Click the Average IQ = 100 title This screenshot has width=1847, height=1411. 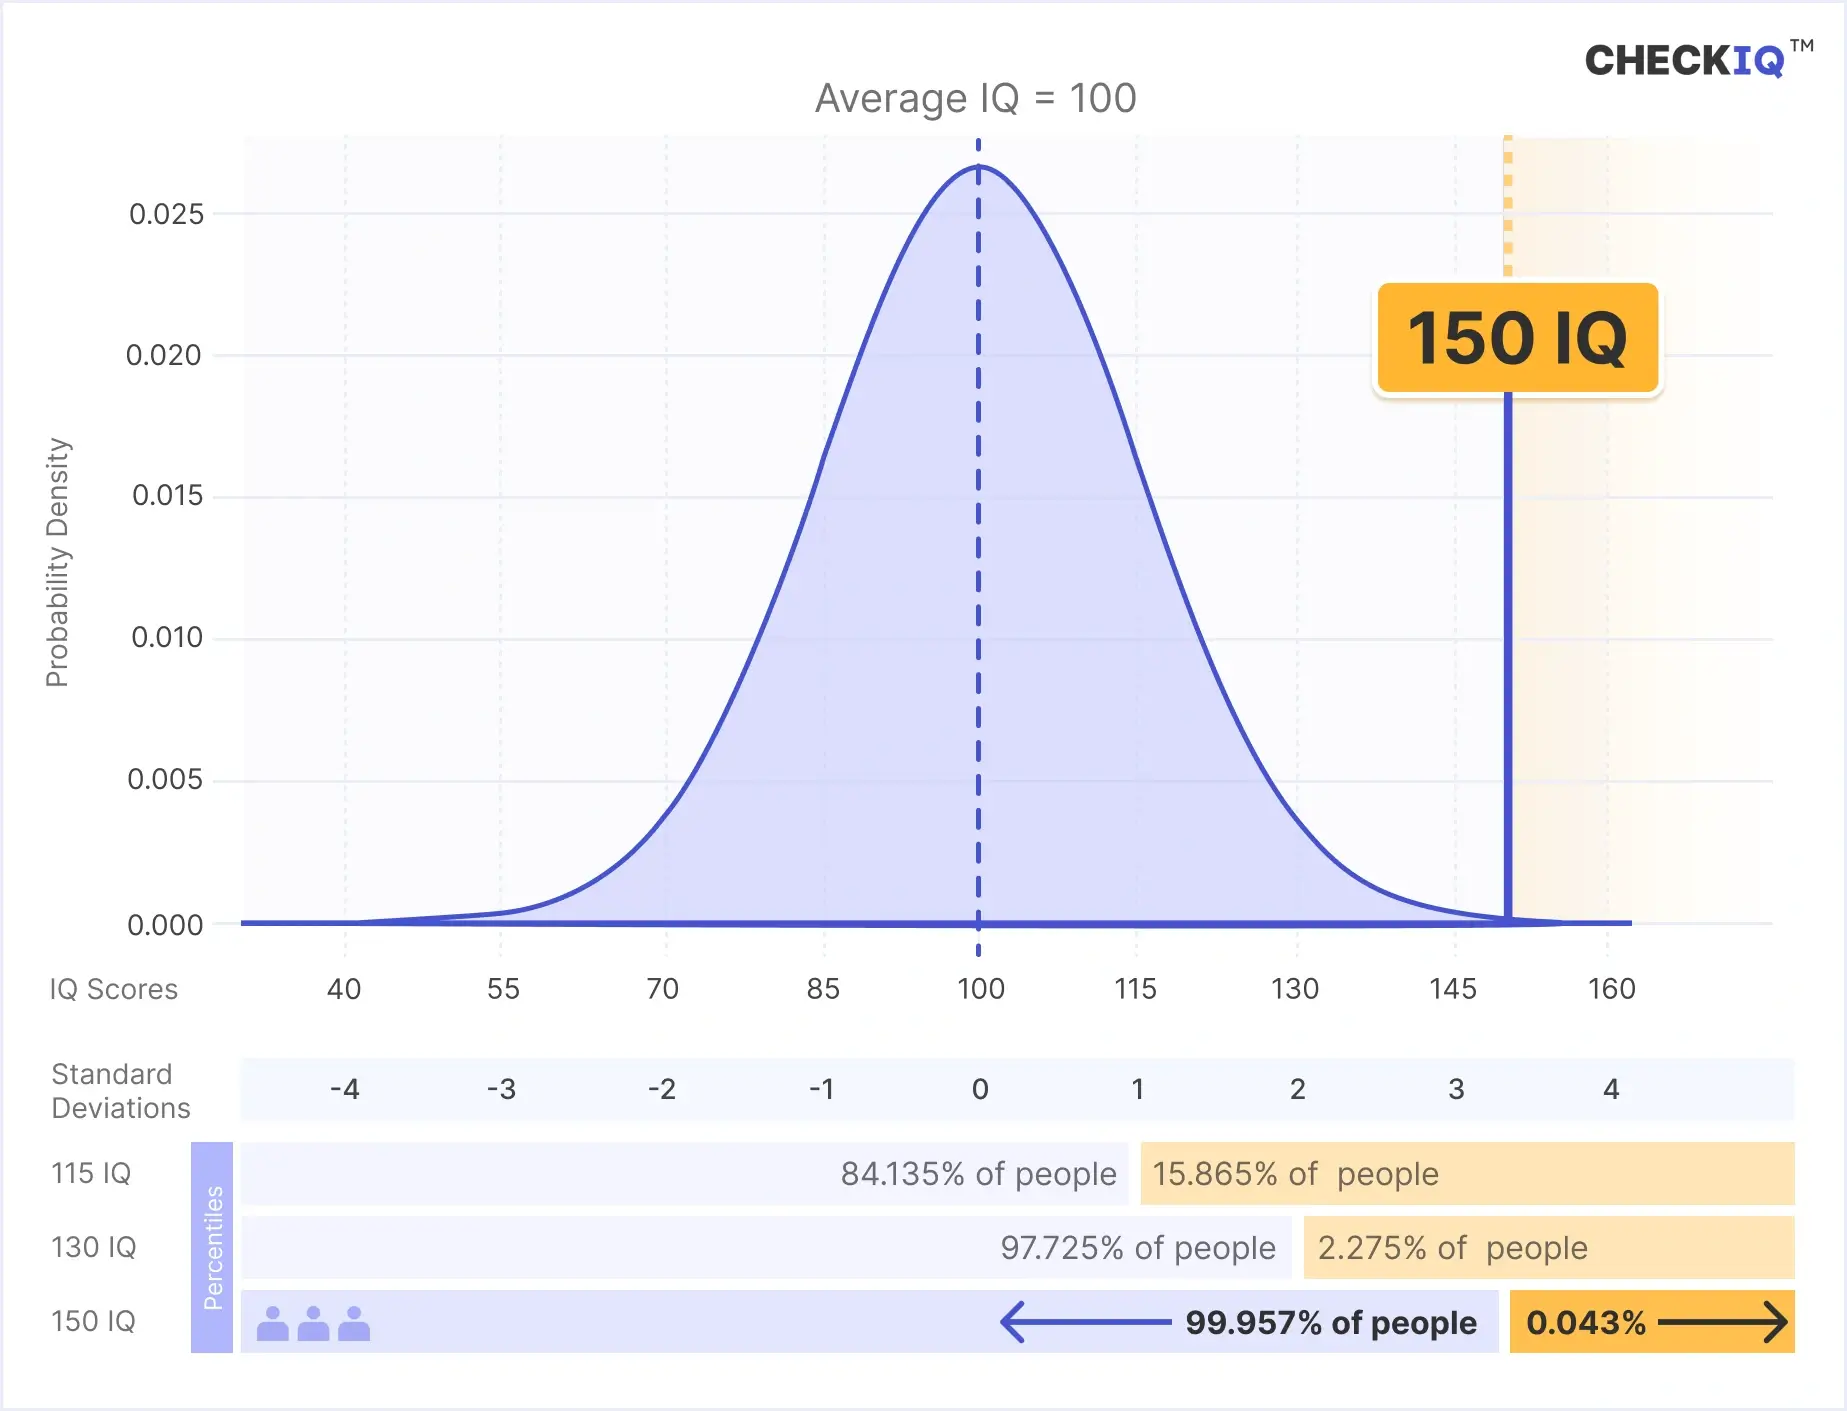pyautogui.click(x=976, y=98)
